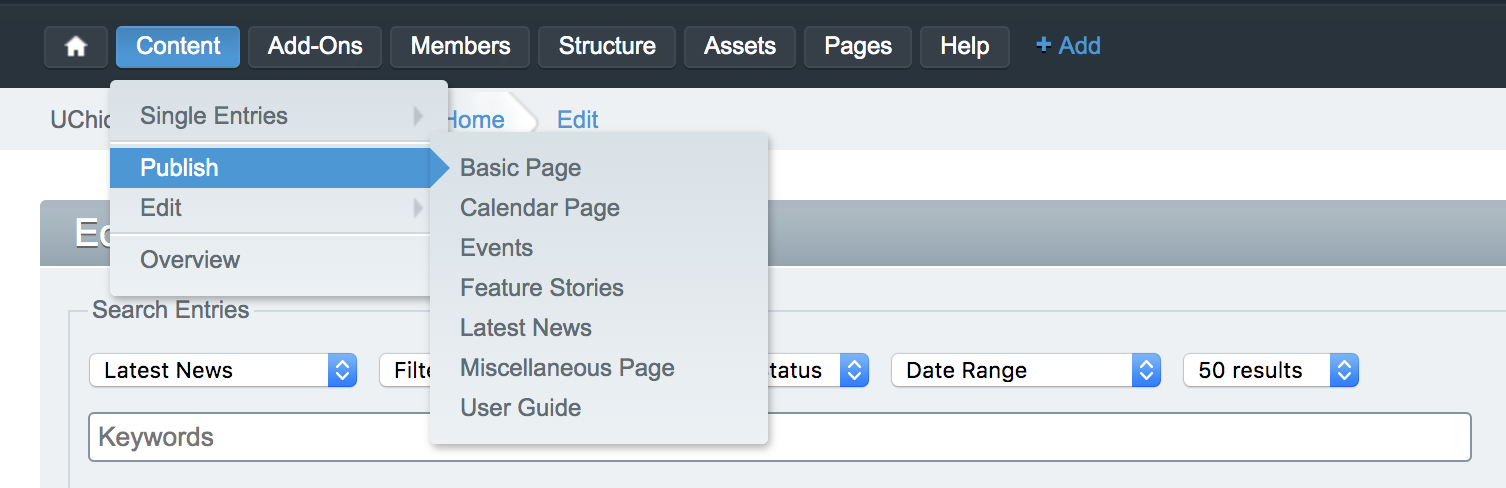Screen dimensions: 1506x488
Task: Open the Assets menu
Action: pyautogui.click(x=740, y=47)
